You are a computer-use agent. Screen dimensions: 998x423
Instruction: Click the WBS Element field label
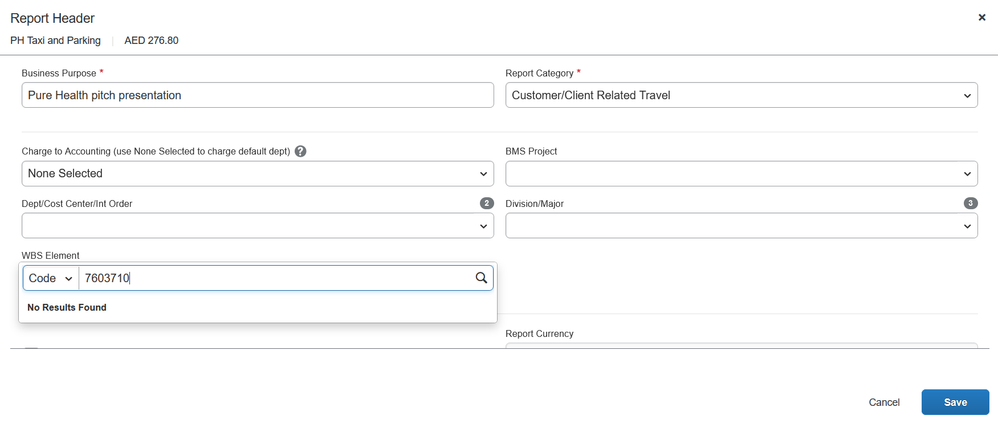click(x=51, y=256)
